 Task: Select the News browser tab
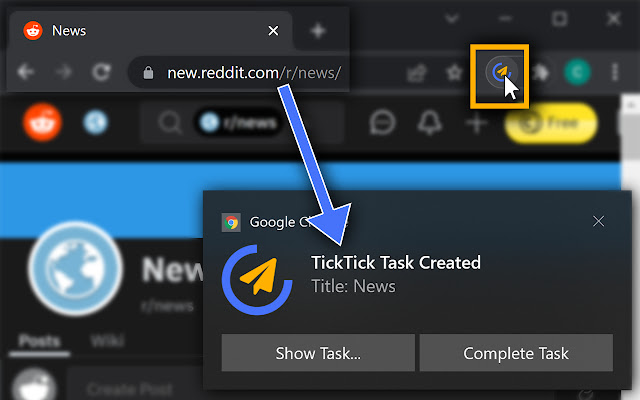point(150,31)
